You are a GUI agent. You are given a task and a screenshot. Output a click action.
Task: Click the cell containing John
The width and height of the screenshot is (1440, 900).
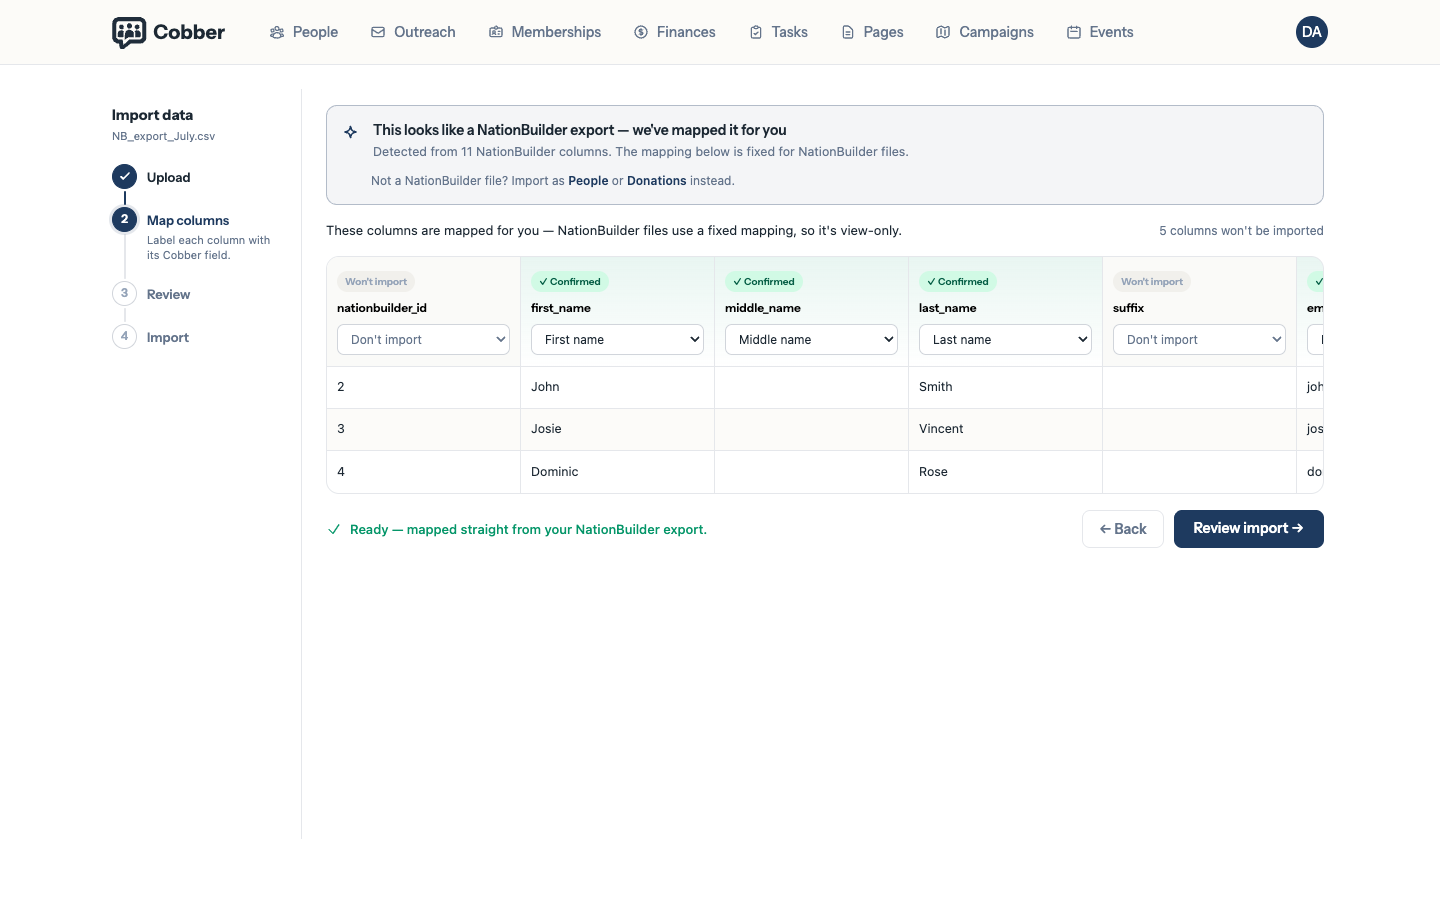617,387
